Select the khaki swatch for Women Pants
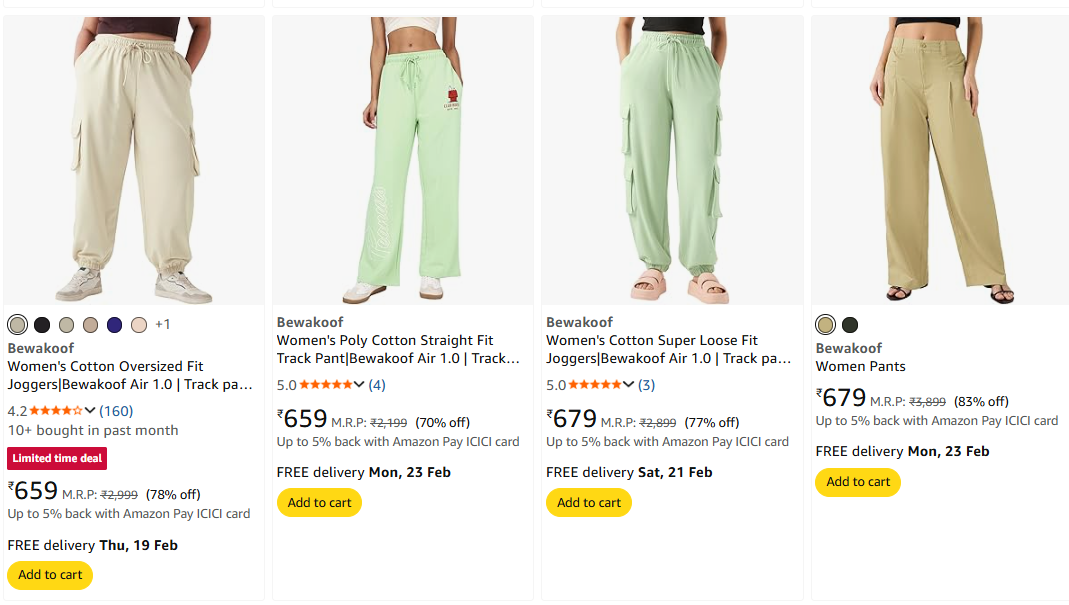The image size is (1069, 605). coord(825,325)
